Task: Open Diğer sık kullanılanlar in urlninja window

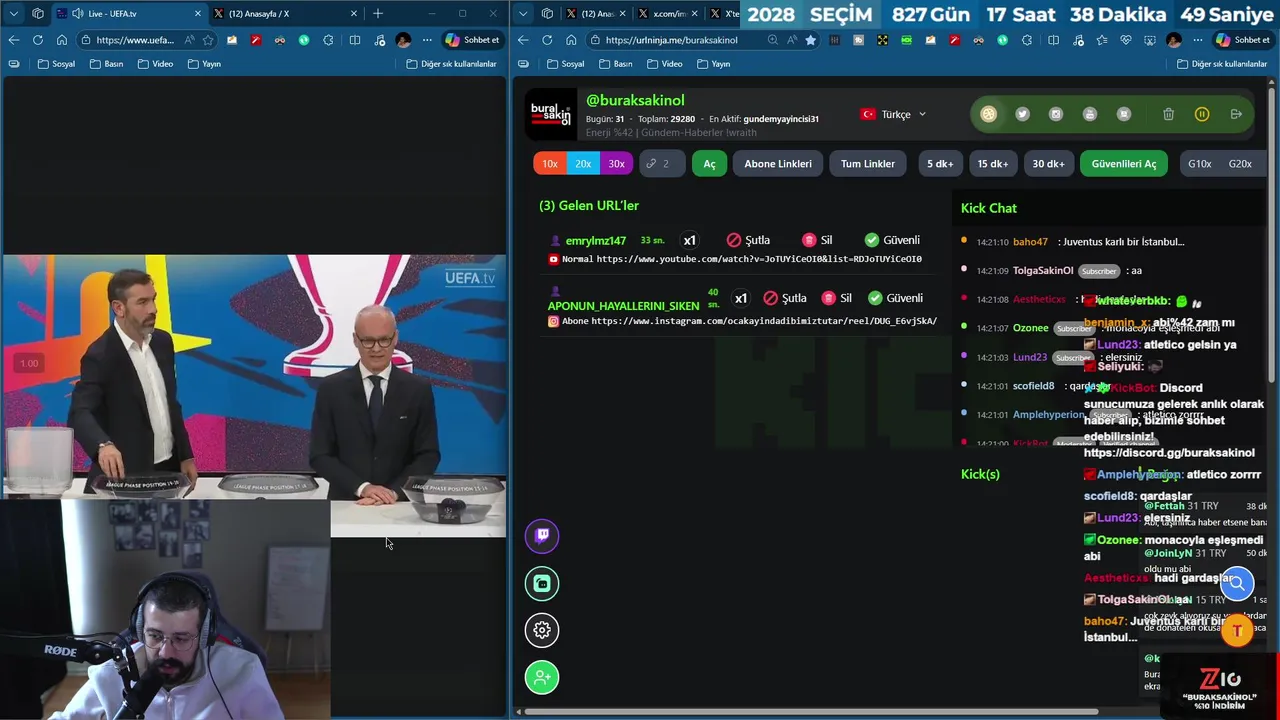Action: click(x=1222, y=64)
